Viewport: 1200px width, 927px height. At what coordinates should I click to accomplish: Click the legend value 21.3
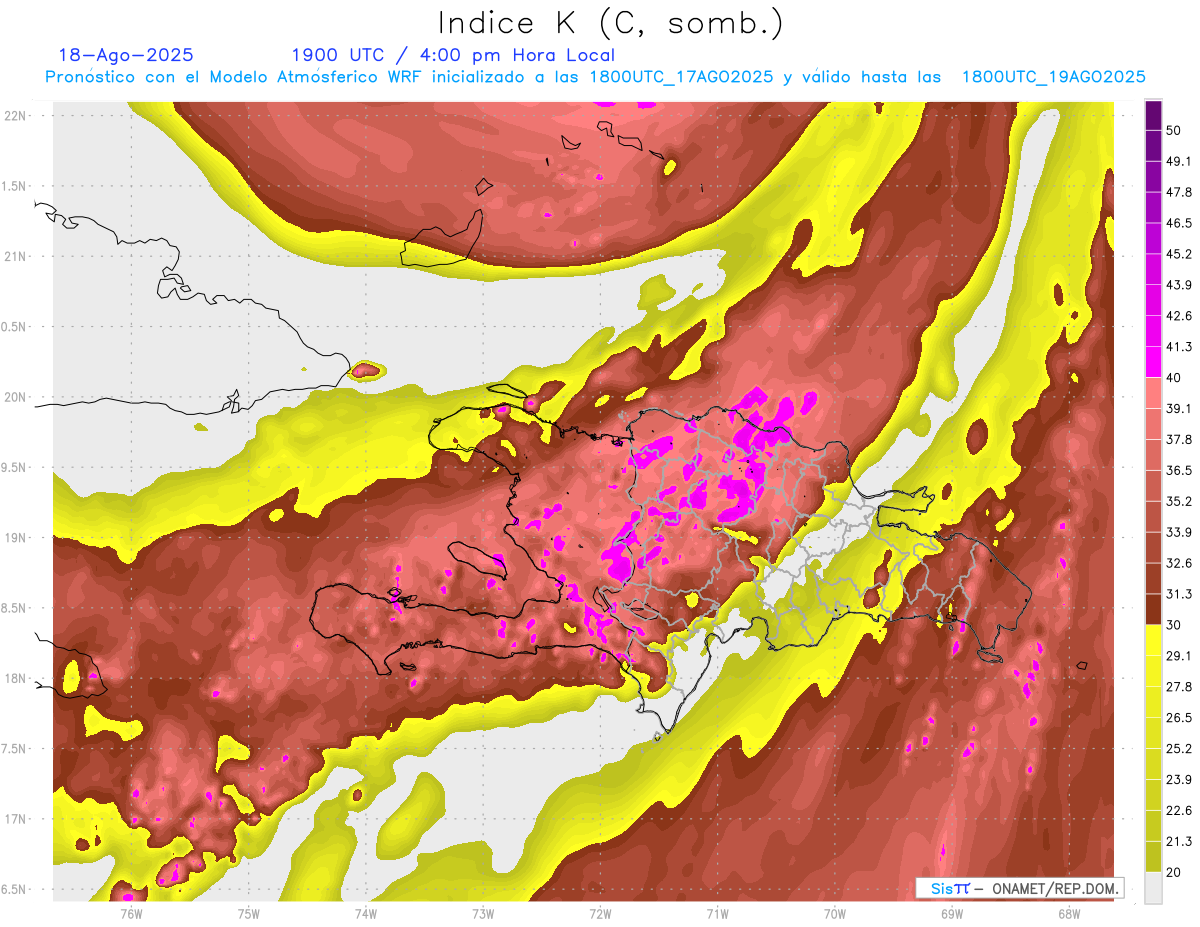[x=1178, y=842]
